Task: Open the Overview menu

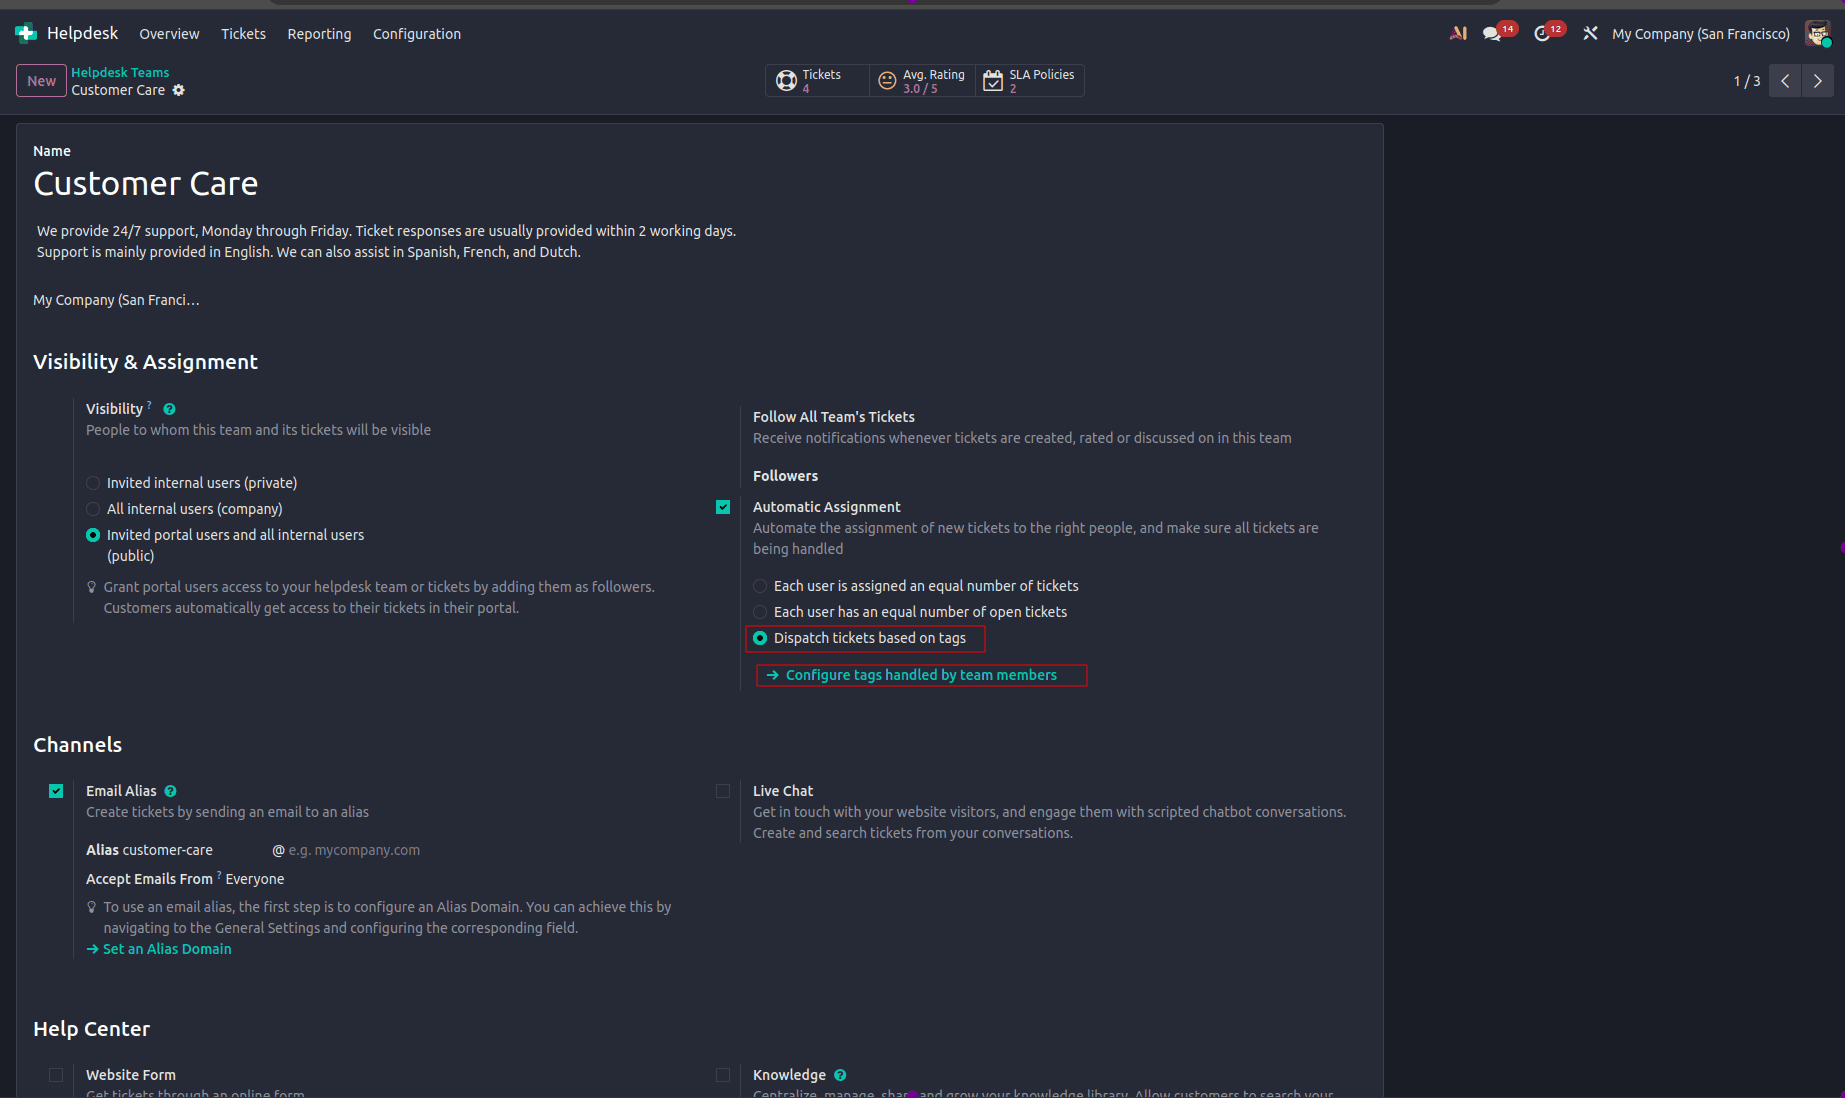Action: click(x=169, y=34)
